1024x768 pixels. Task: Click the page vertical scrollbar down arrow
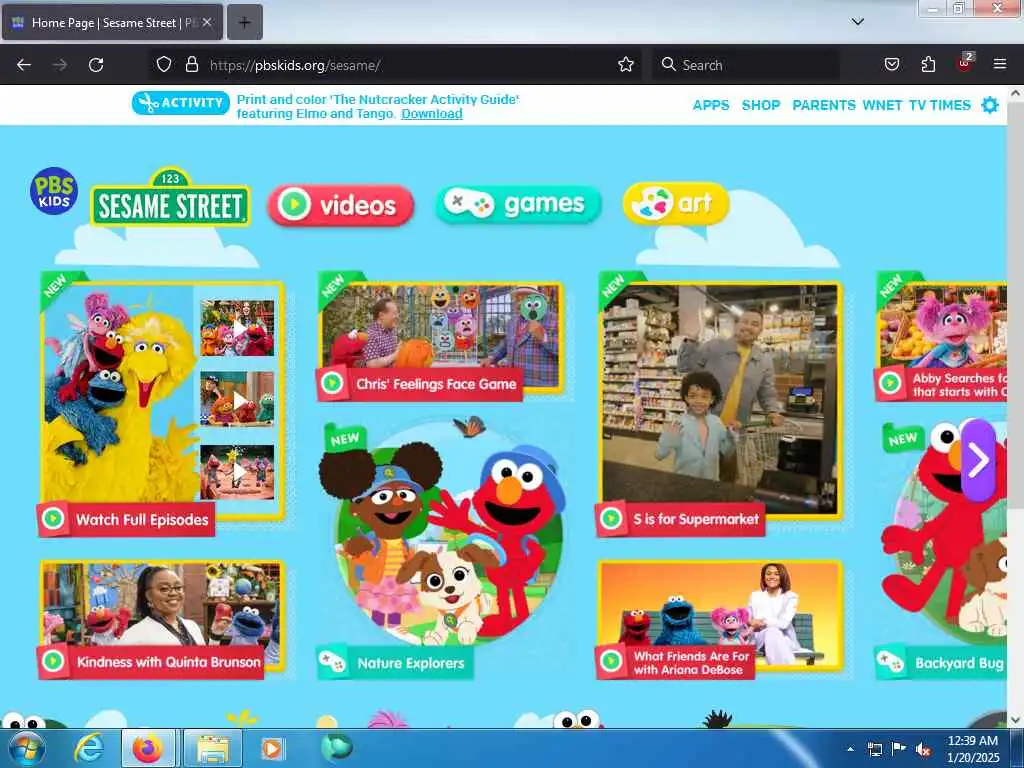click(1015, 720)
